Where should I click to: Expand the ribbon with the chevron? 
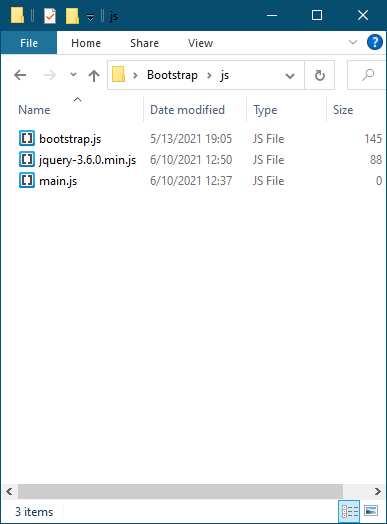[x=353, y=42]
